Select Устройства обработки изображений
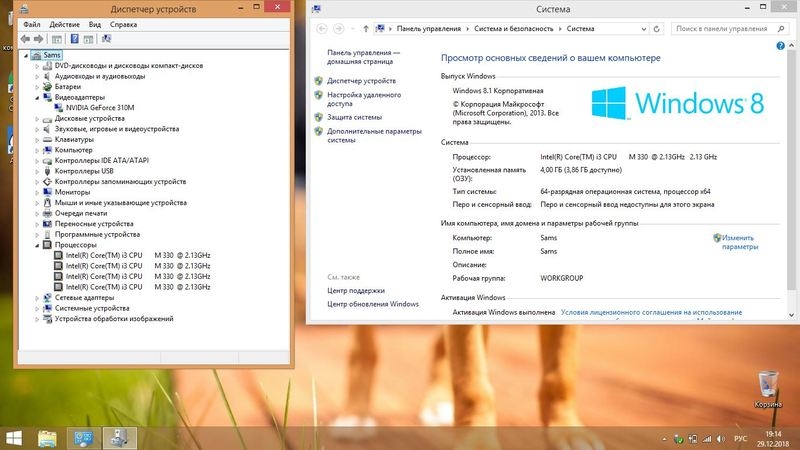This screenshot has width=800, height=450. pos(114,318)
